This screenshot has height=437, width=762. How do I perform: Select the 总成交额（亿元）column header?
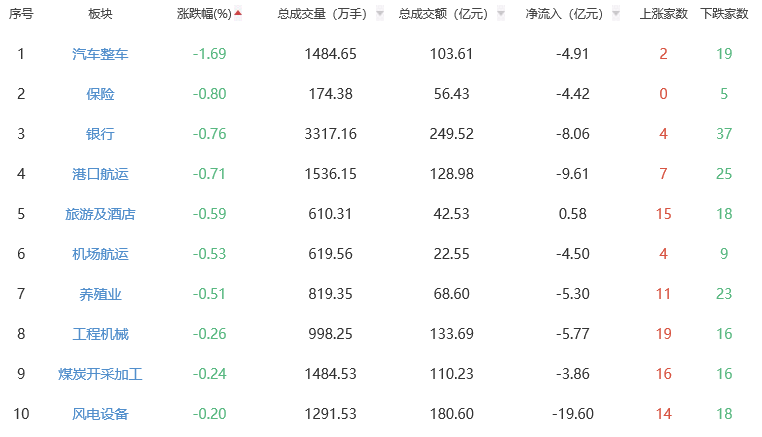point(443,14)
